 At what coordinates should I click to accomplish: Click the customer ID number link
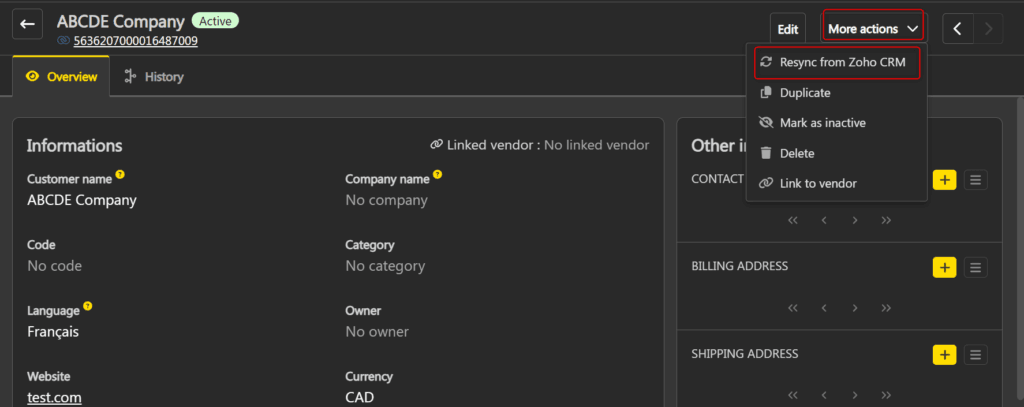[135, 41]
